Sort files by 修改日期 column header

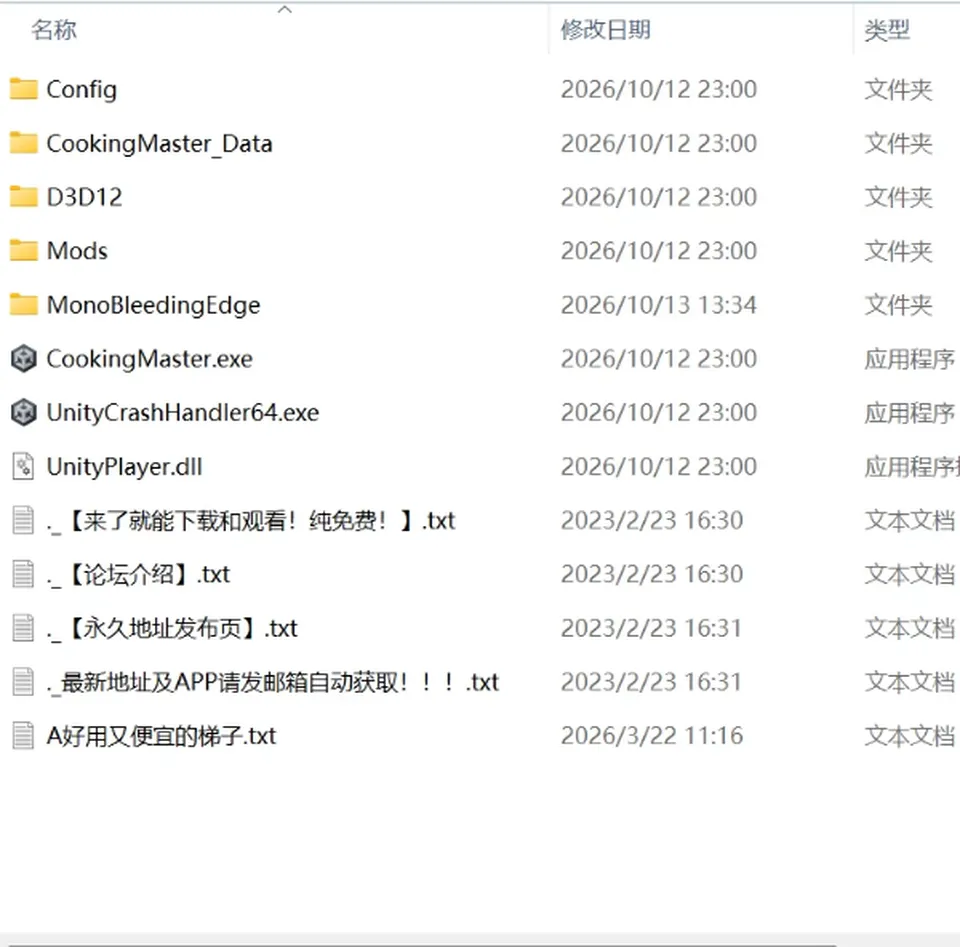[606, 29]
